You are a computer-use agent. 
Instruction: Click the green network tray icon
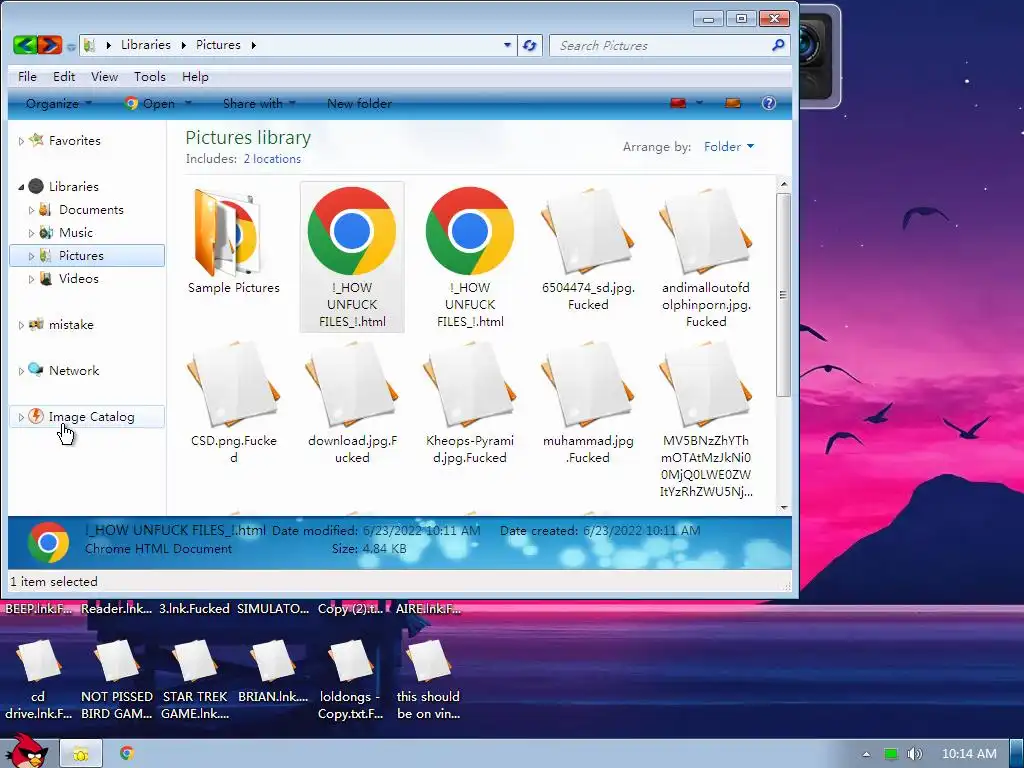coord(890,754)
